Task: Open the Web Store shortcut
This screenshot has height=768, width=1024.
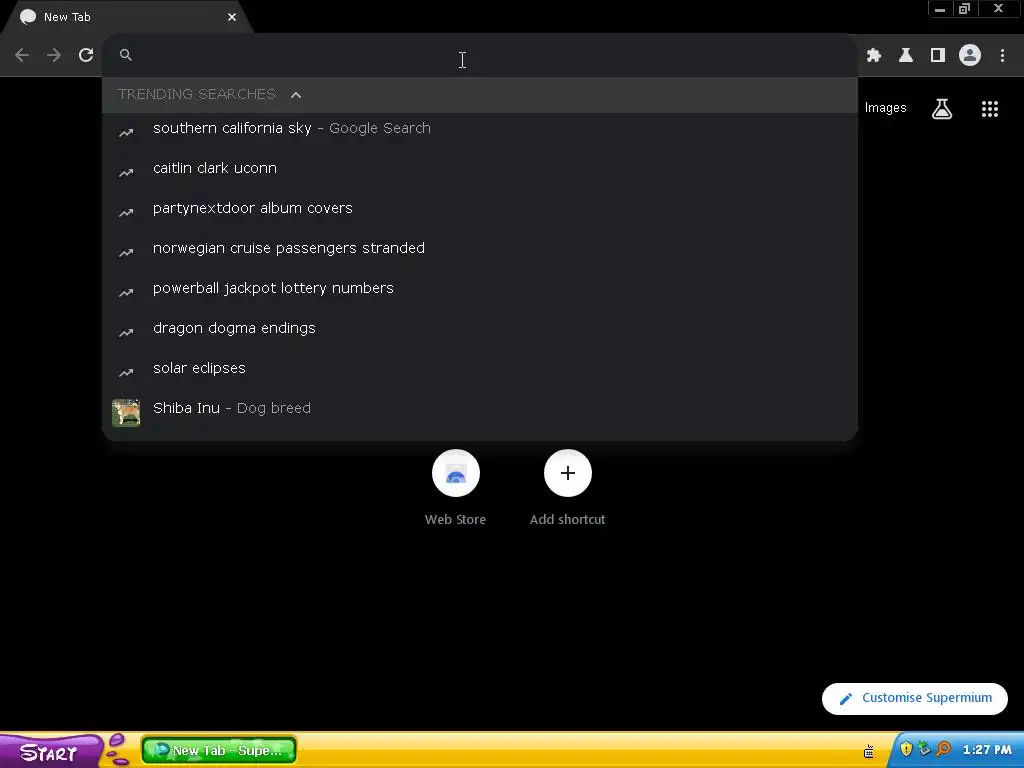Action: click(x=456, y=488)
